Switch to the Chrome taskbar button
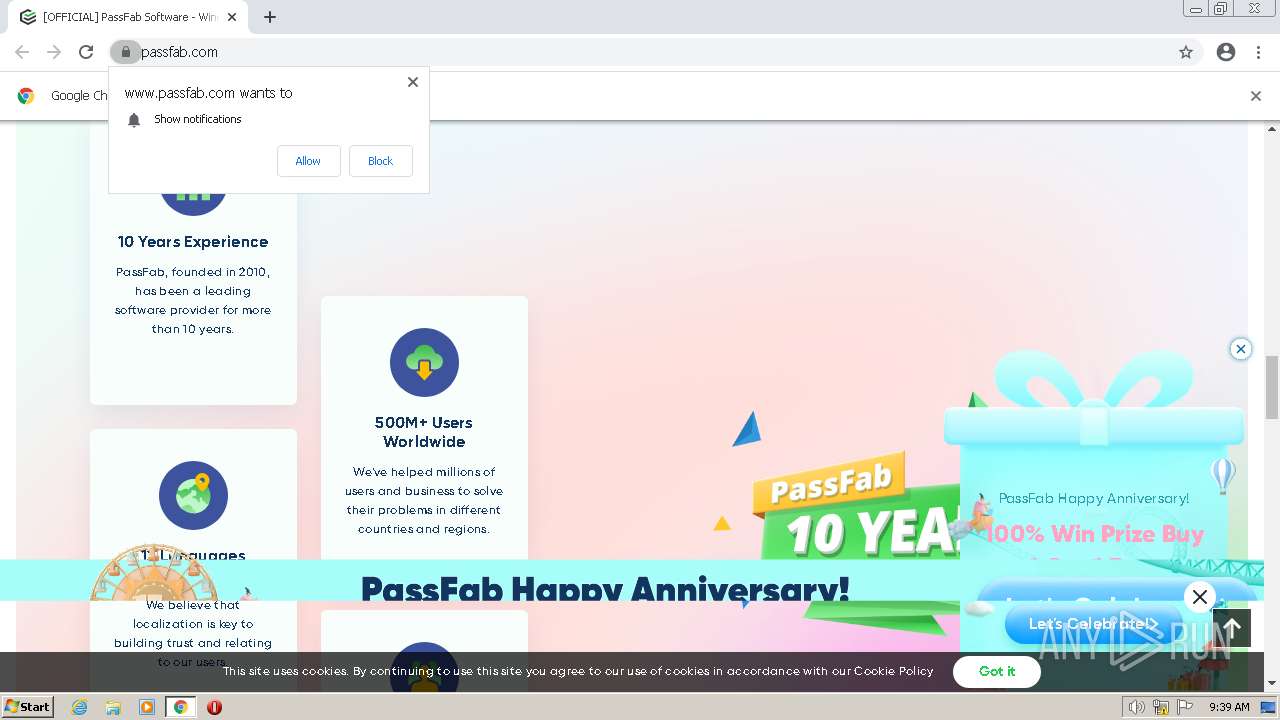The image size is (1280, 720). 181,707
